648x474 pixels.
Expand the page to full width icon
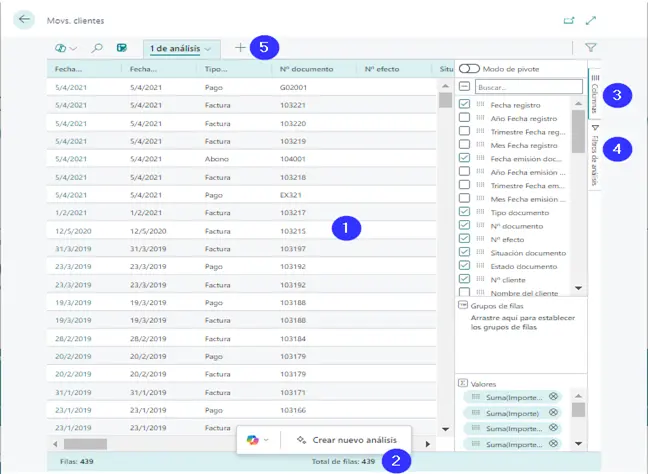point(591,20)
